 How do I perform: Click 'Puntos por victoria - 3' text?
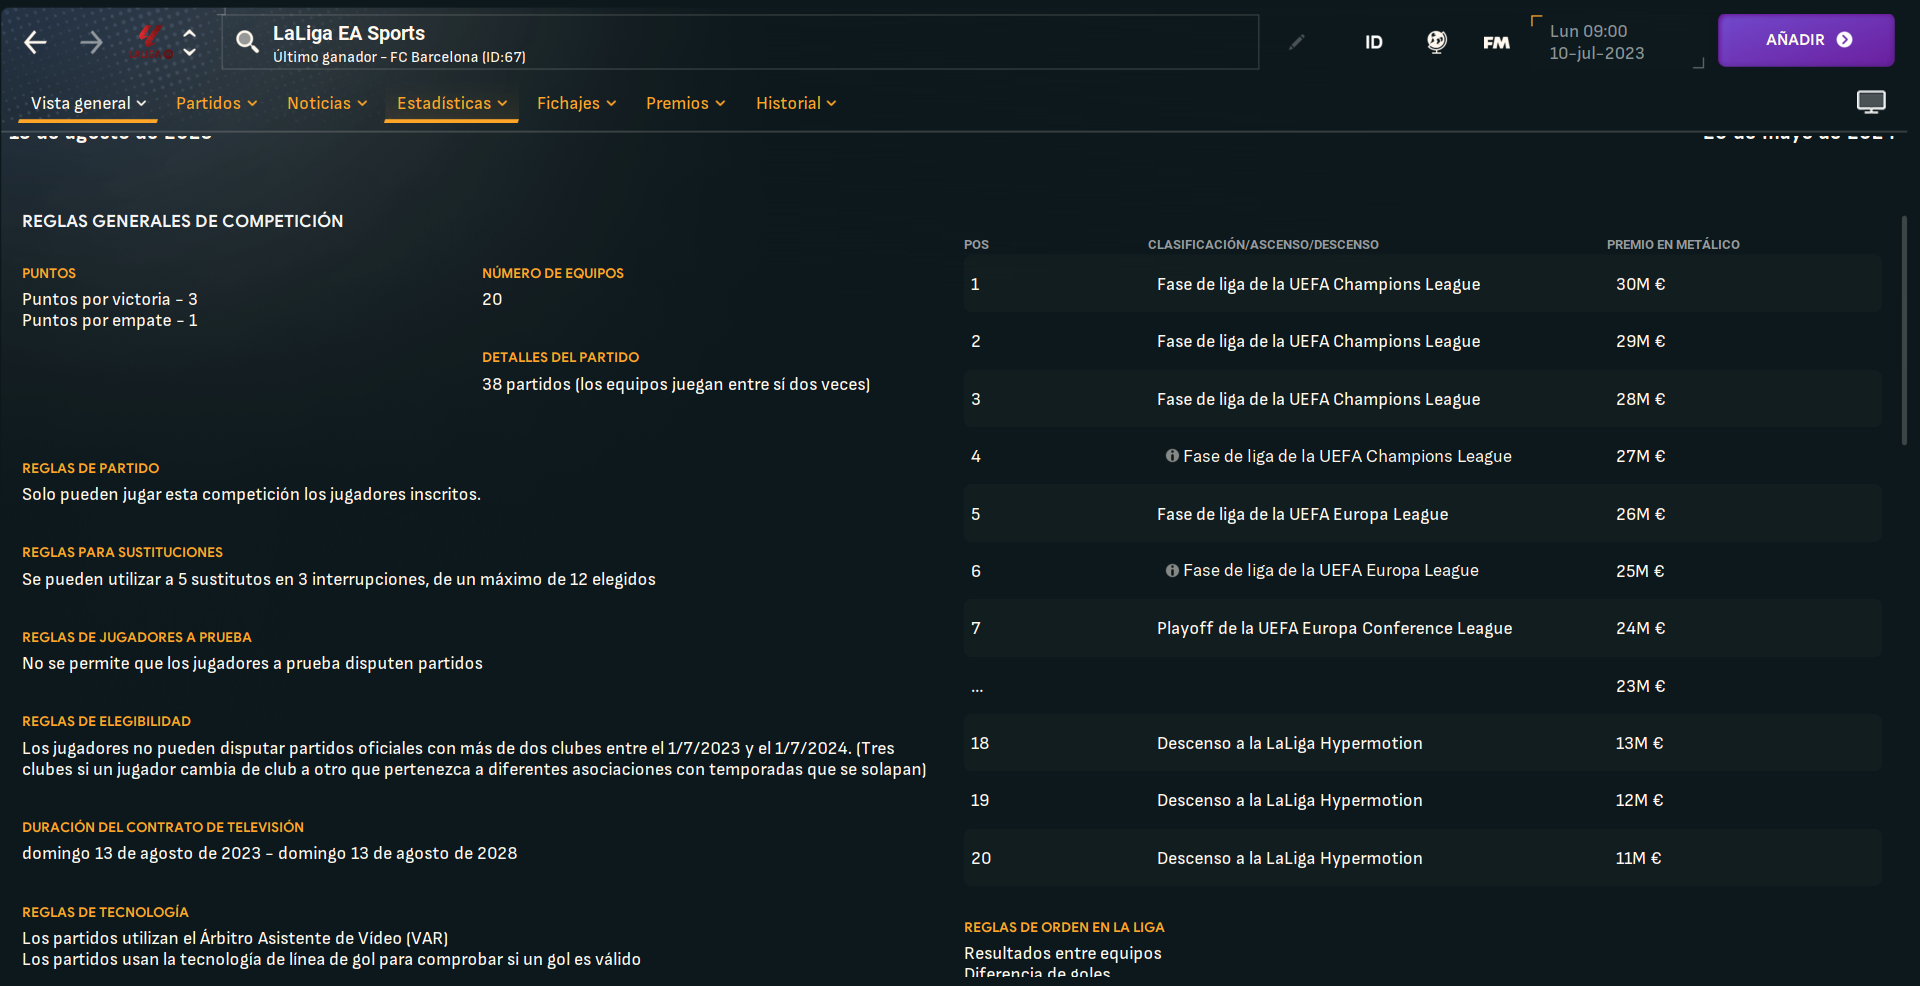tap(110, 299)
